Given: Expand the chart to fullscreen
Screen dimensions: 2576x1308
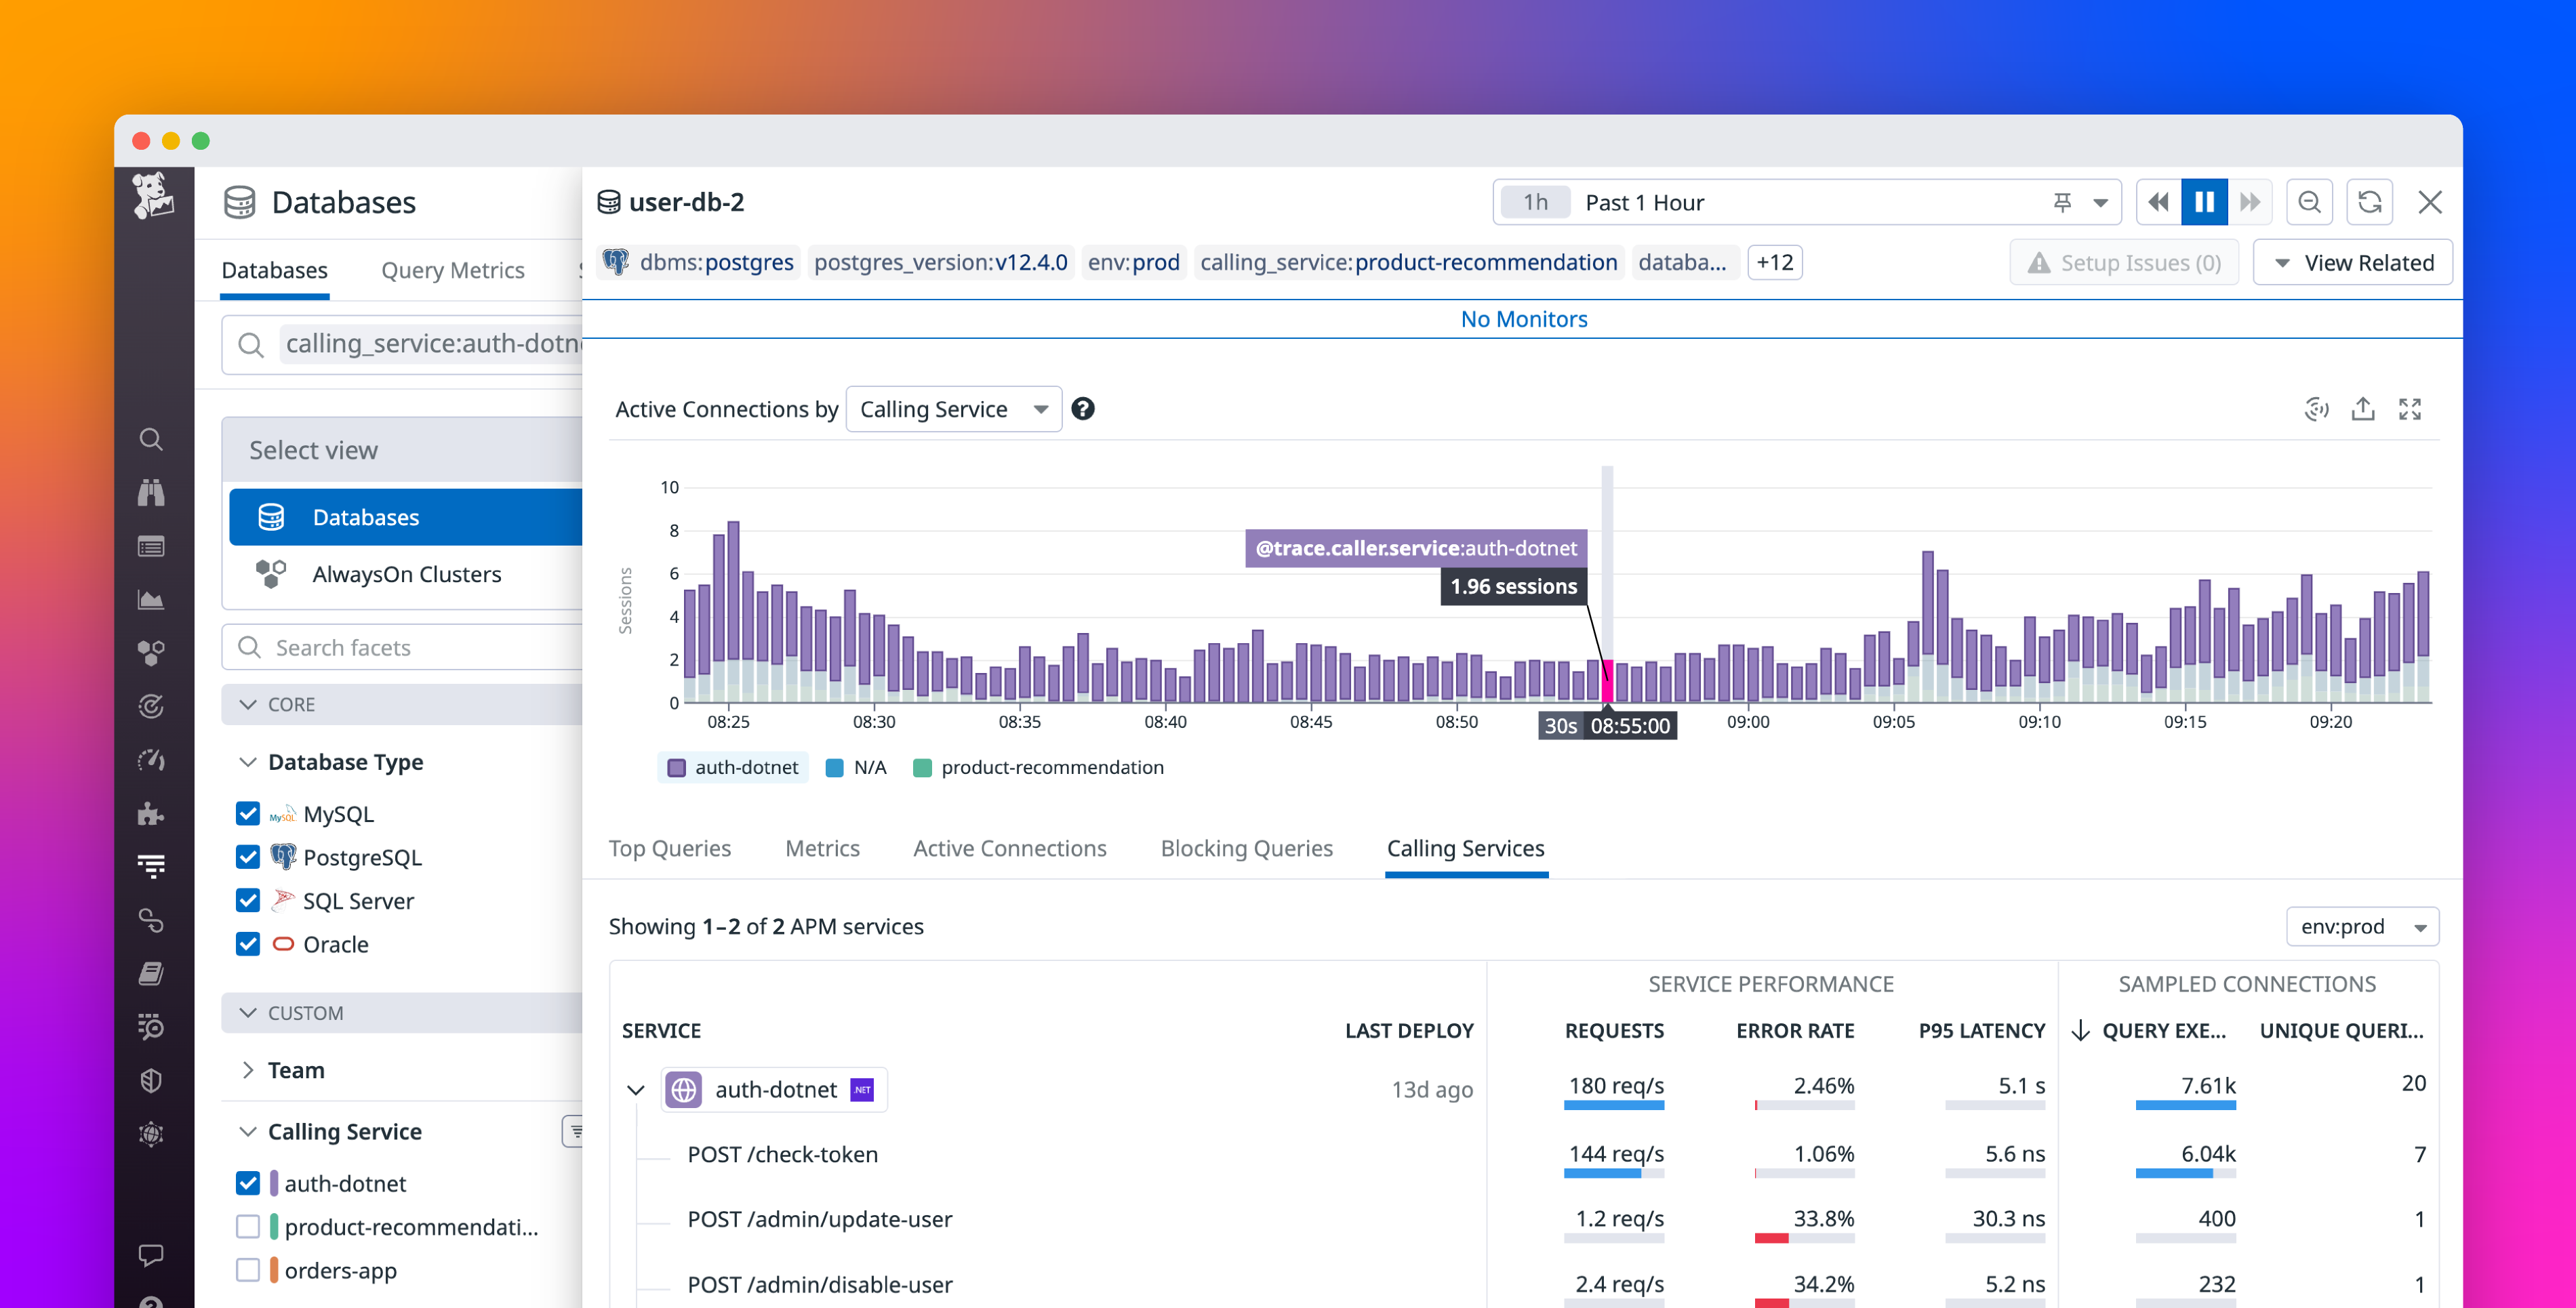Looking at the screenshot, I should click(x=2411, y=408).
